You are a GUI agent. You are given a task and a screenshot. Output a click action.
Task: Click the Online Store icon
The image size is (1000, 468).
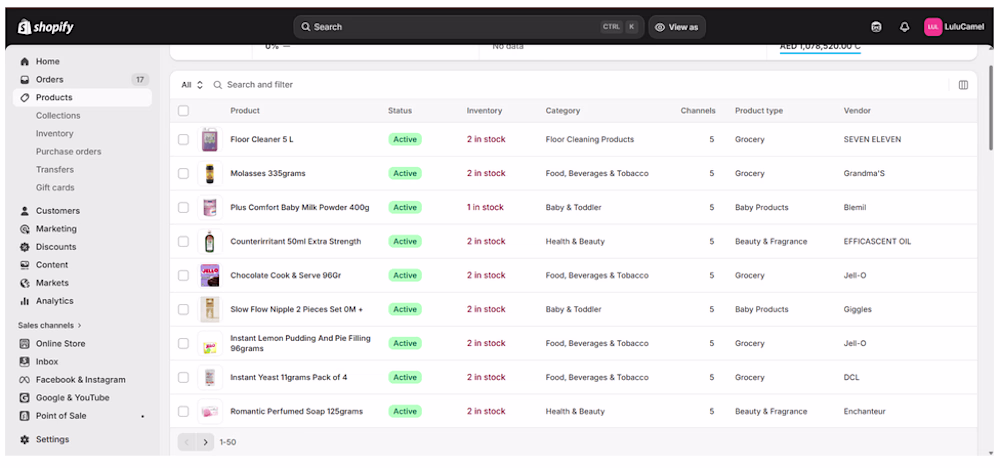click(25, 344)
